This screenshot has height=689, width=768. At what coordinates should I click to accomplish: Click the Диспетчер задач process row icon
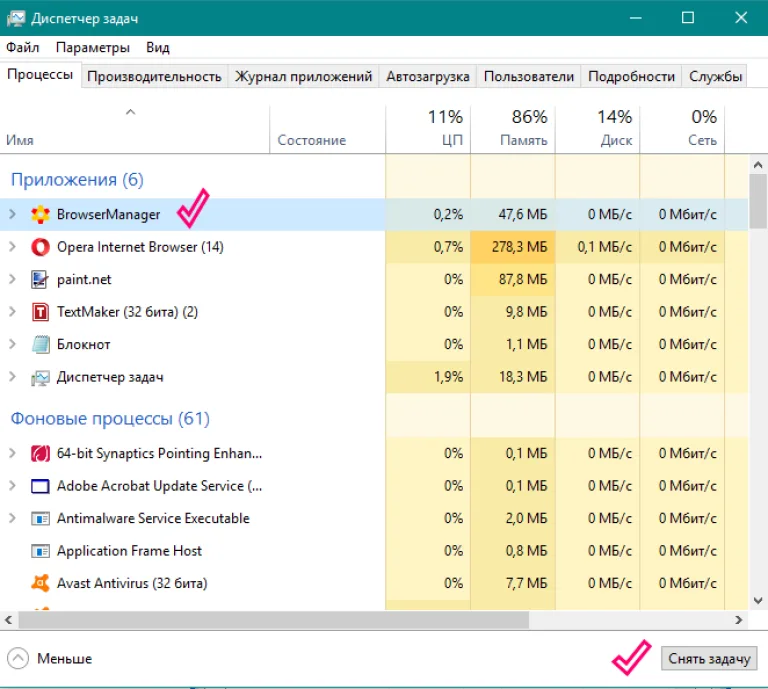[x=40, y=378]
